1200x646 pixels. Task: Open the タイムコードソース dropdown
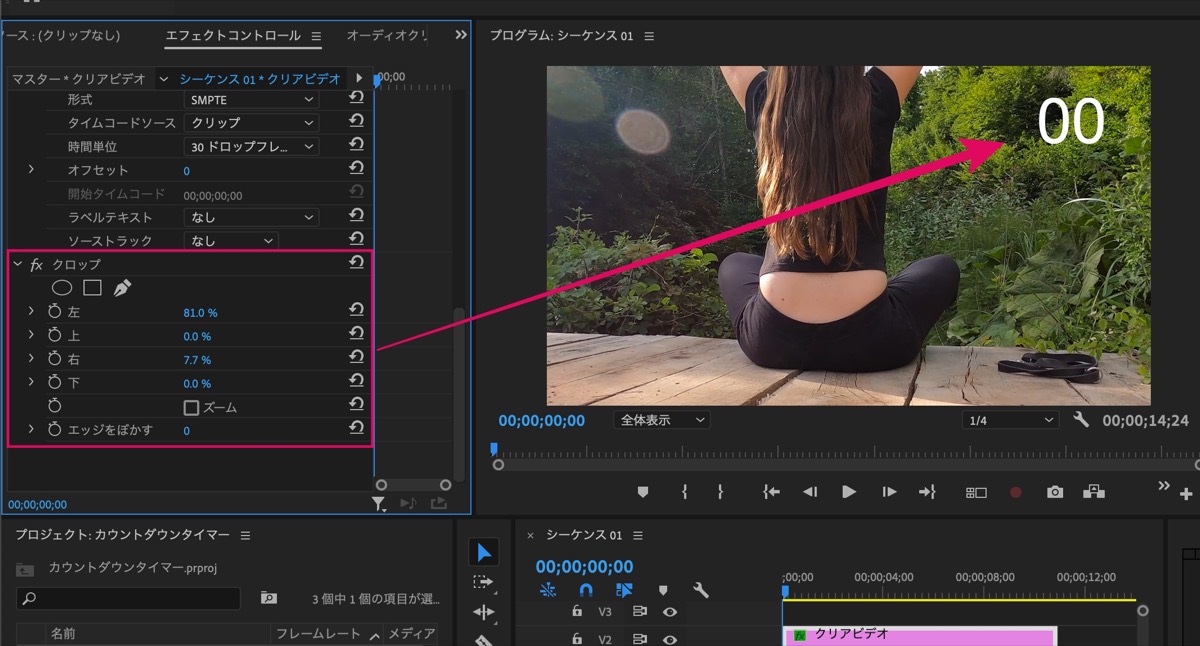252,123
